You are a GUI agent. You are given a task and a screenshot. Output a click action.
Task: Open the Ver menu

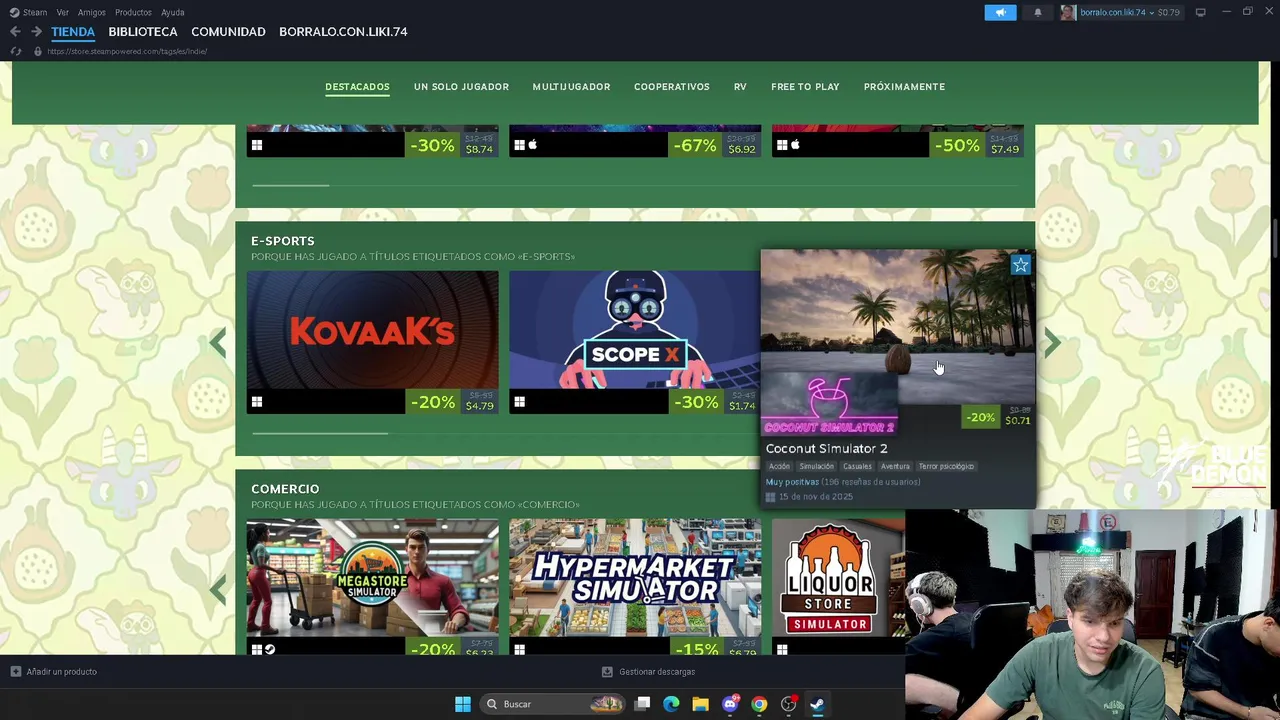63,12
